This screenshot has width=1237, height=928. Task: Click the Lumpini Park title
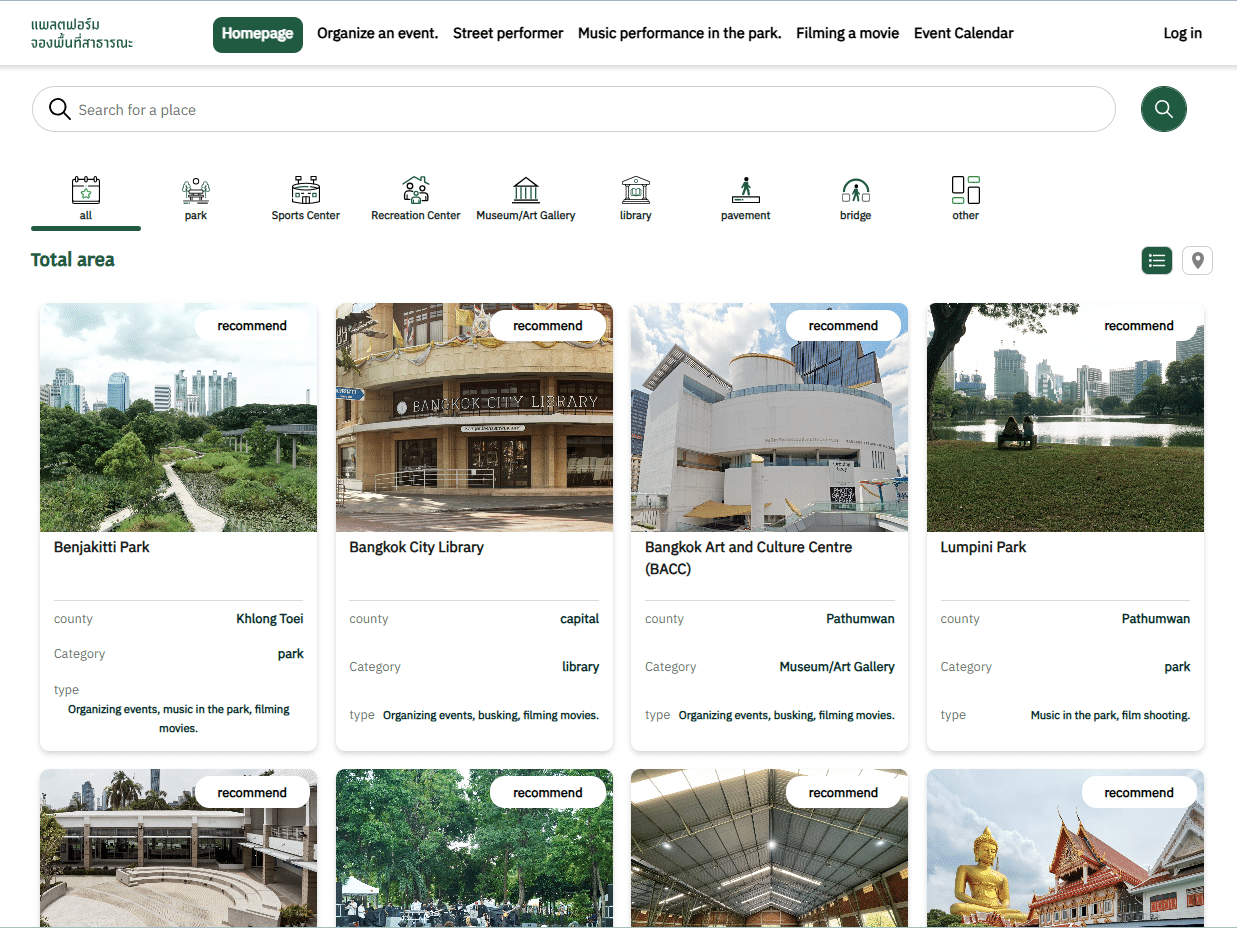[x=984, y=547]
